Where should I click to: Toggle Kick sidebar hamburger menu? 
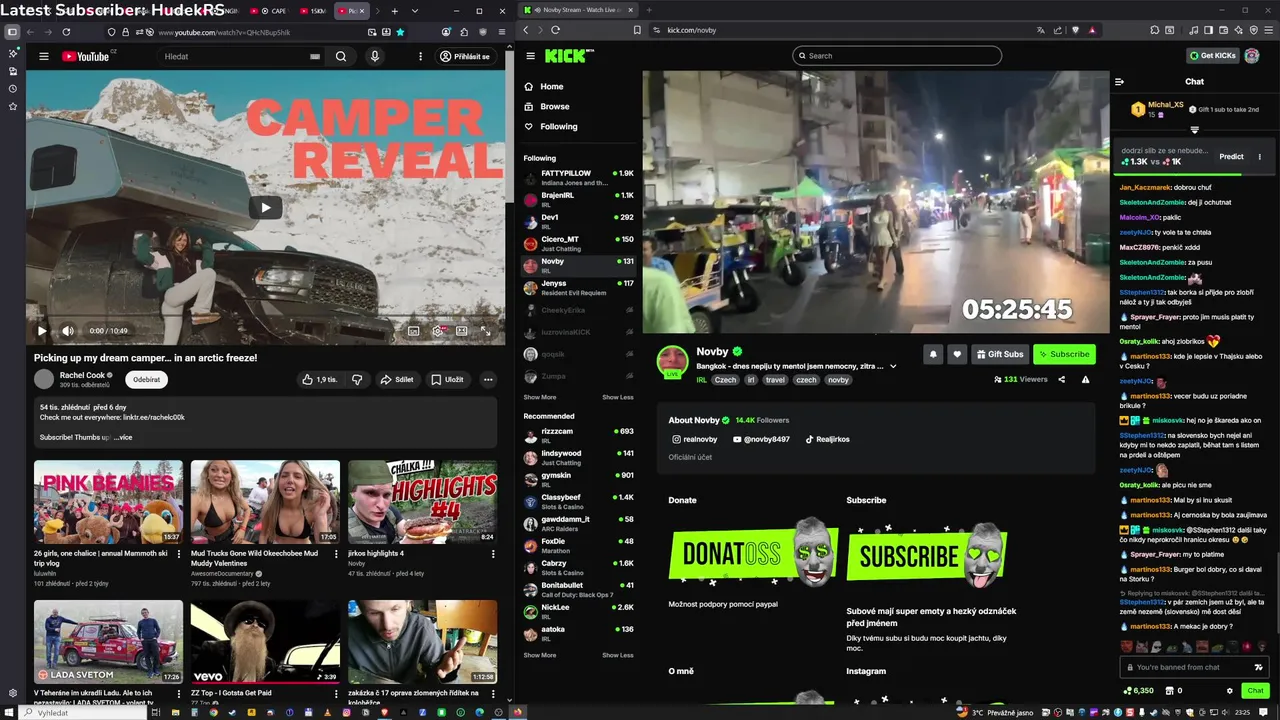tap(530, 56)
